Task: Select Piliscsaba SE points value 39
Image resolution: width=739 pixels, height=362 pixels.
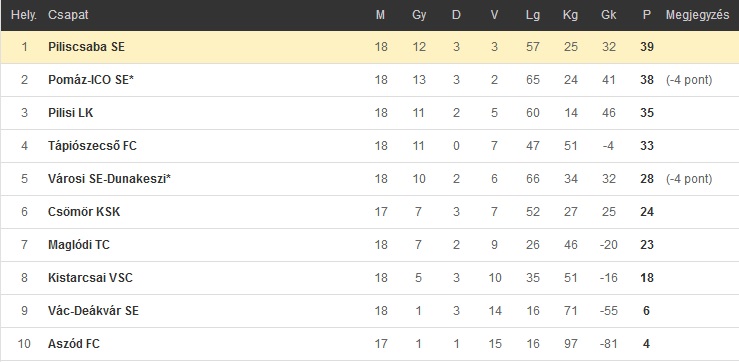Action: tap(647, 47)
